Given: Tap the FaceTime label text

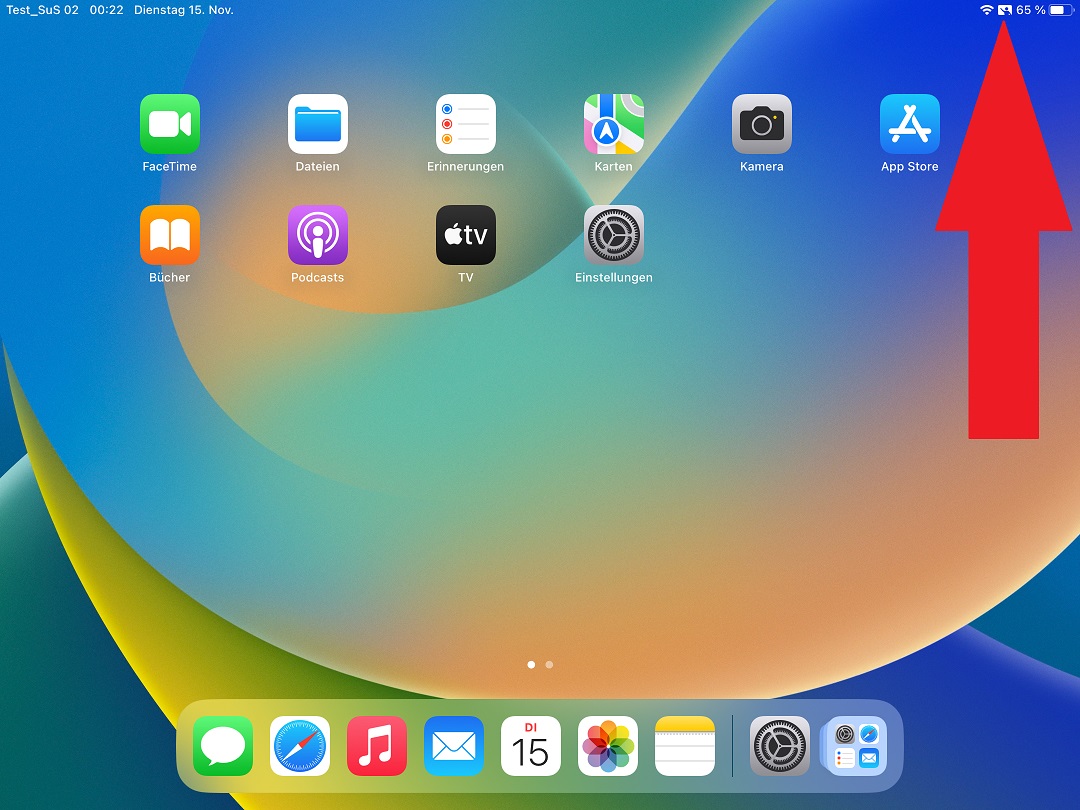Looking at the screenshot, I should click(x=169, y=166).
